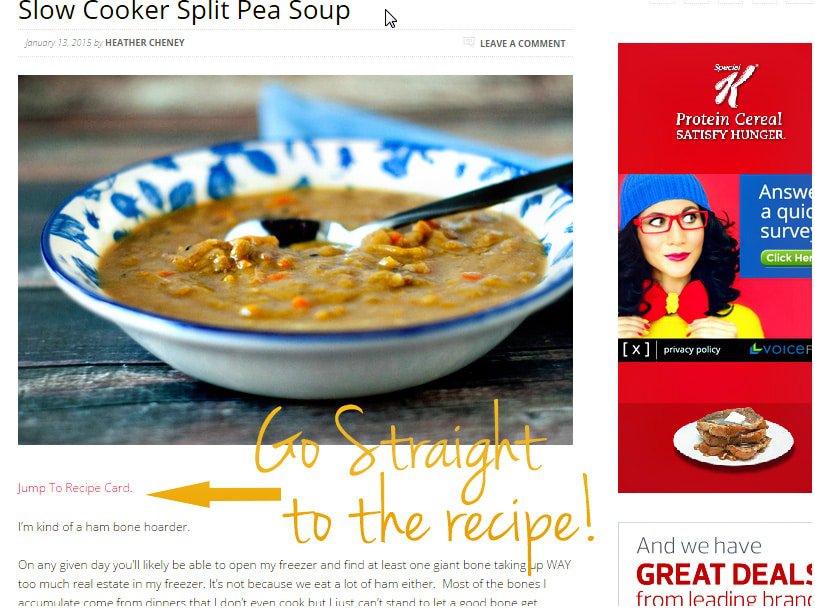Close the survey ad with the [x] button
This screenshot has width=815, height=611.
point(636,350)
